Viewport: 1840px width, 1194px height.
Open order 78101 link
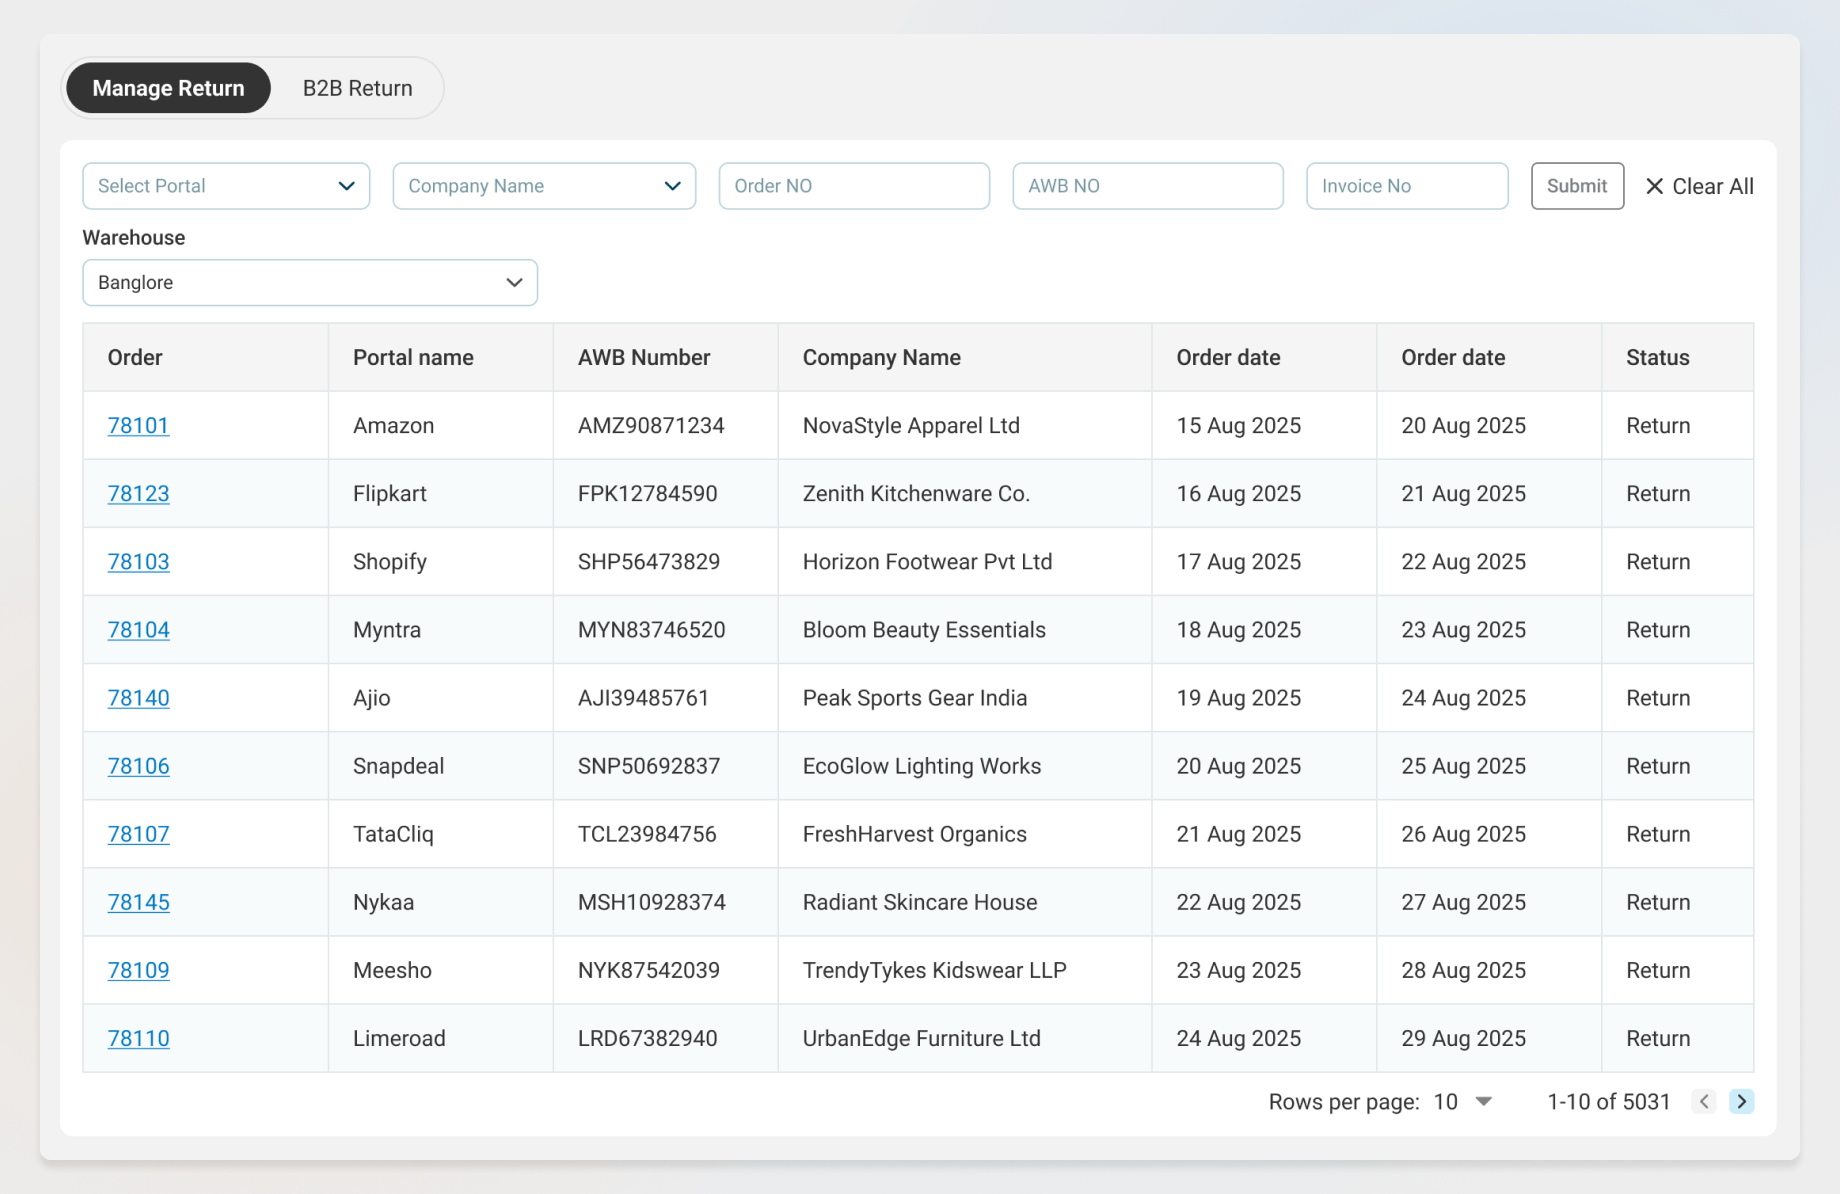[138, 426]
